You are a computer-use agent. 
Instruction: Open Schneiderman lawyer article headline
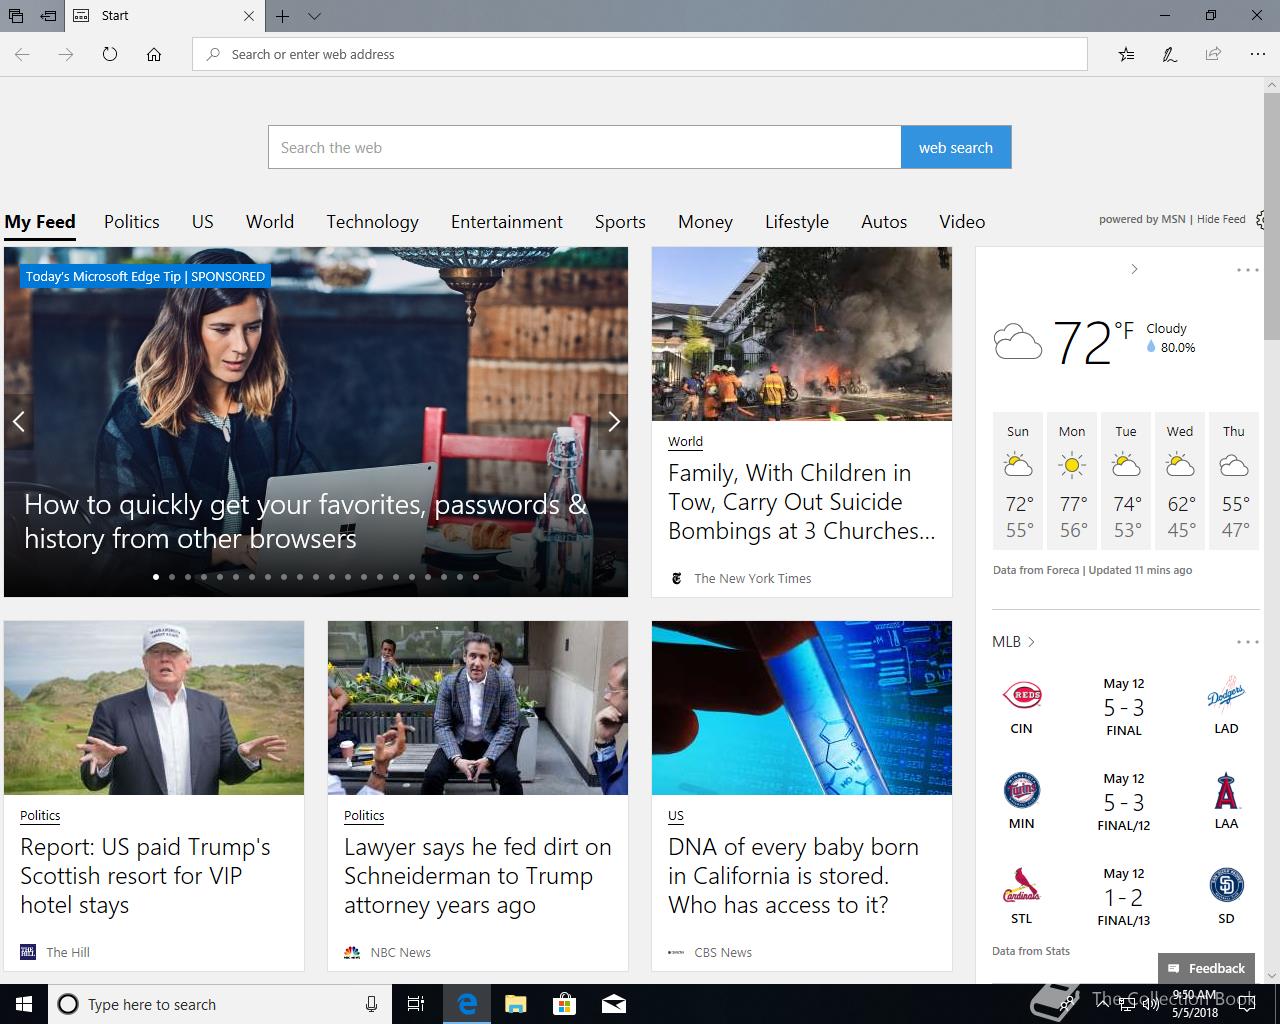coord(478,876)
